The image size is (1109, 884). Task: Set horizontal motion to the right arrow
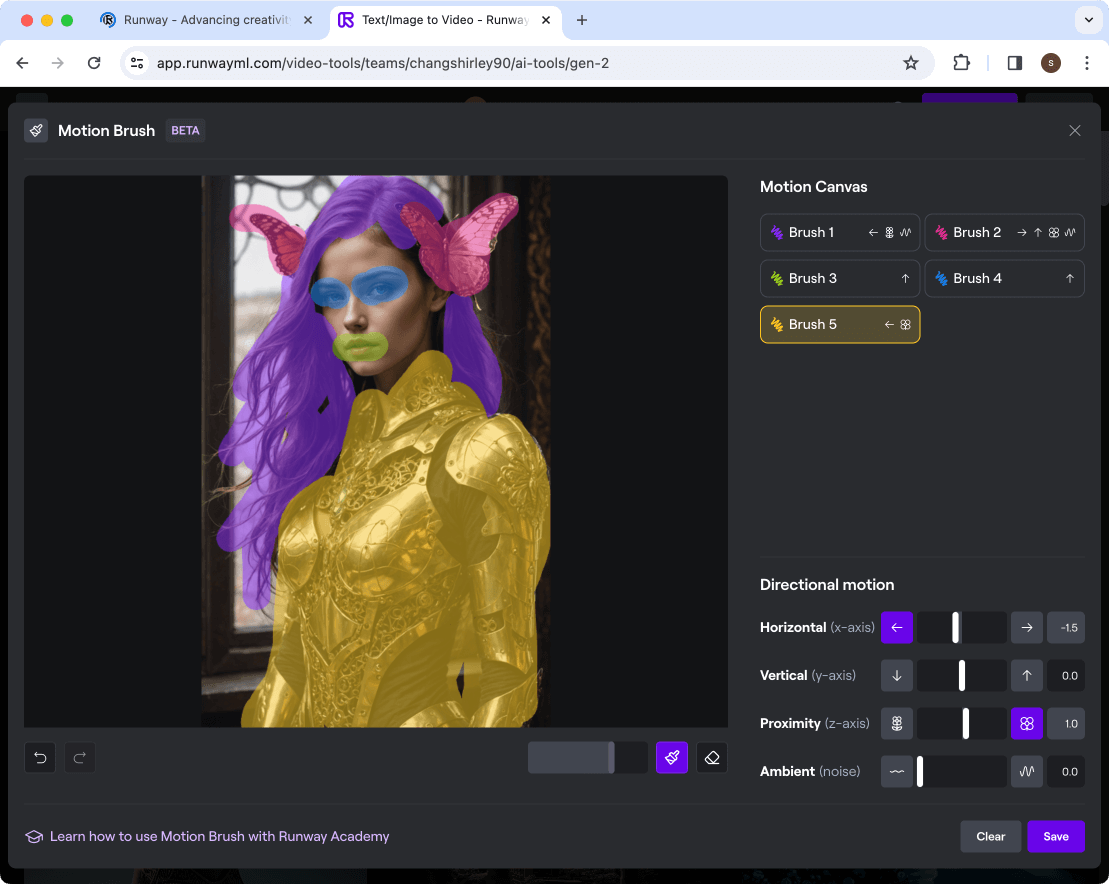(1027, 628)
